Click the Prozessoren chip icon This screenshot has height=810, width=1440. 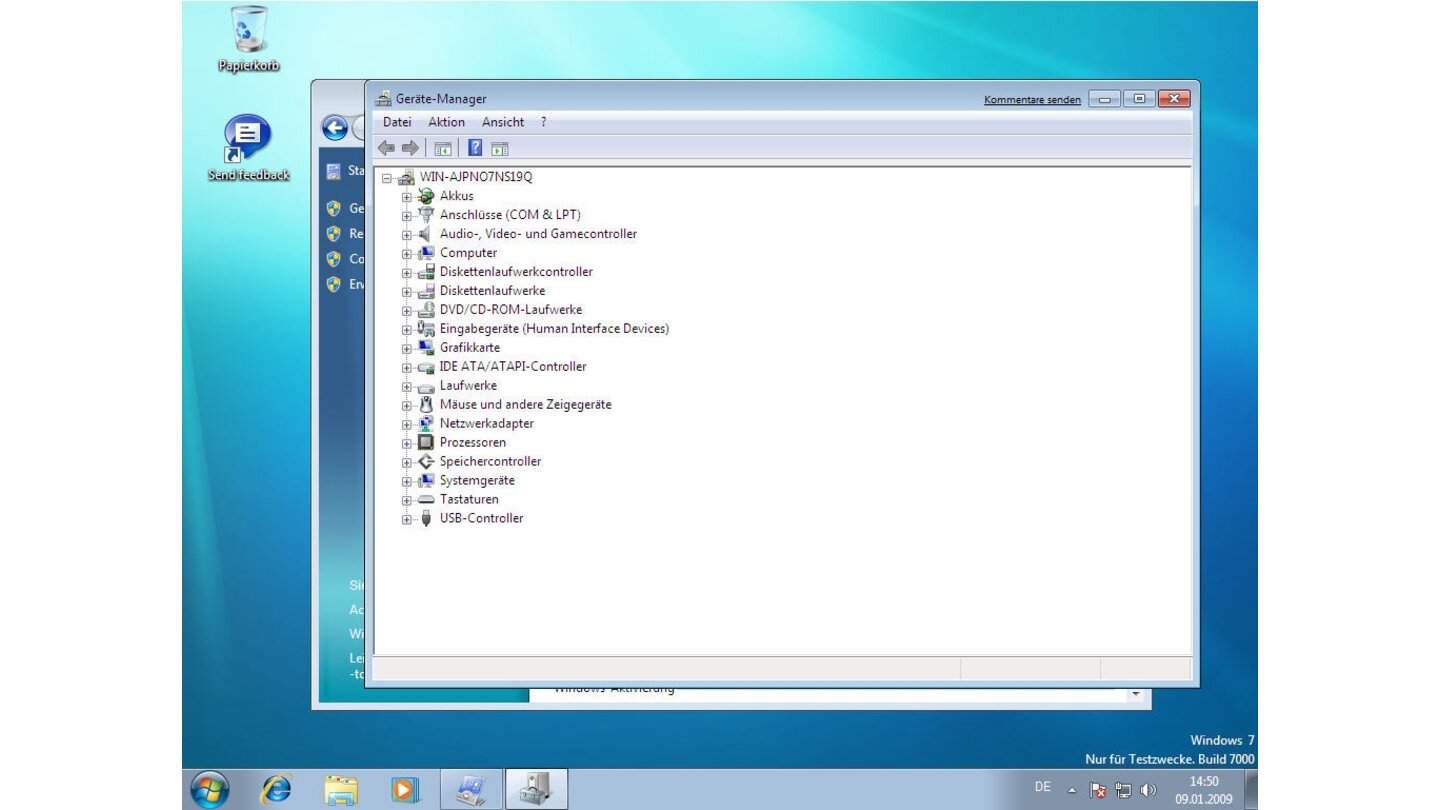pos(426,443)
